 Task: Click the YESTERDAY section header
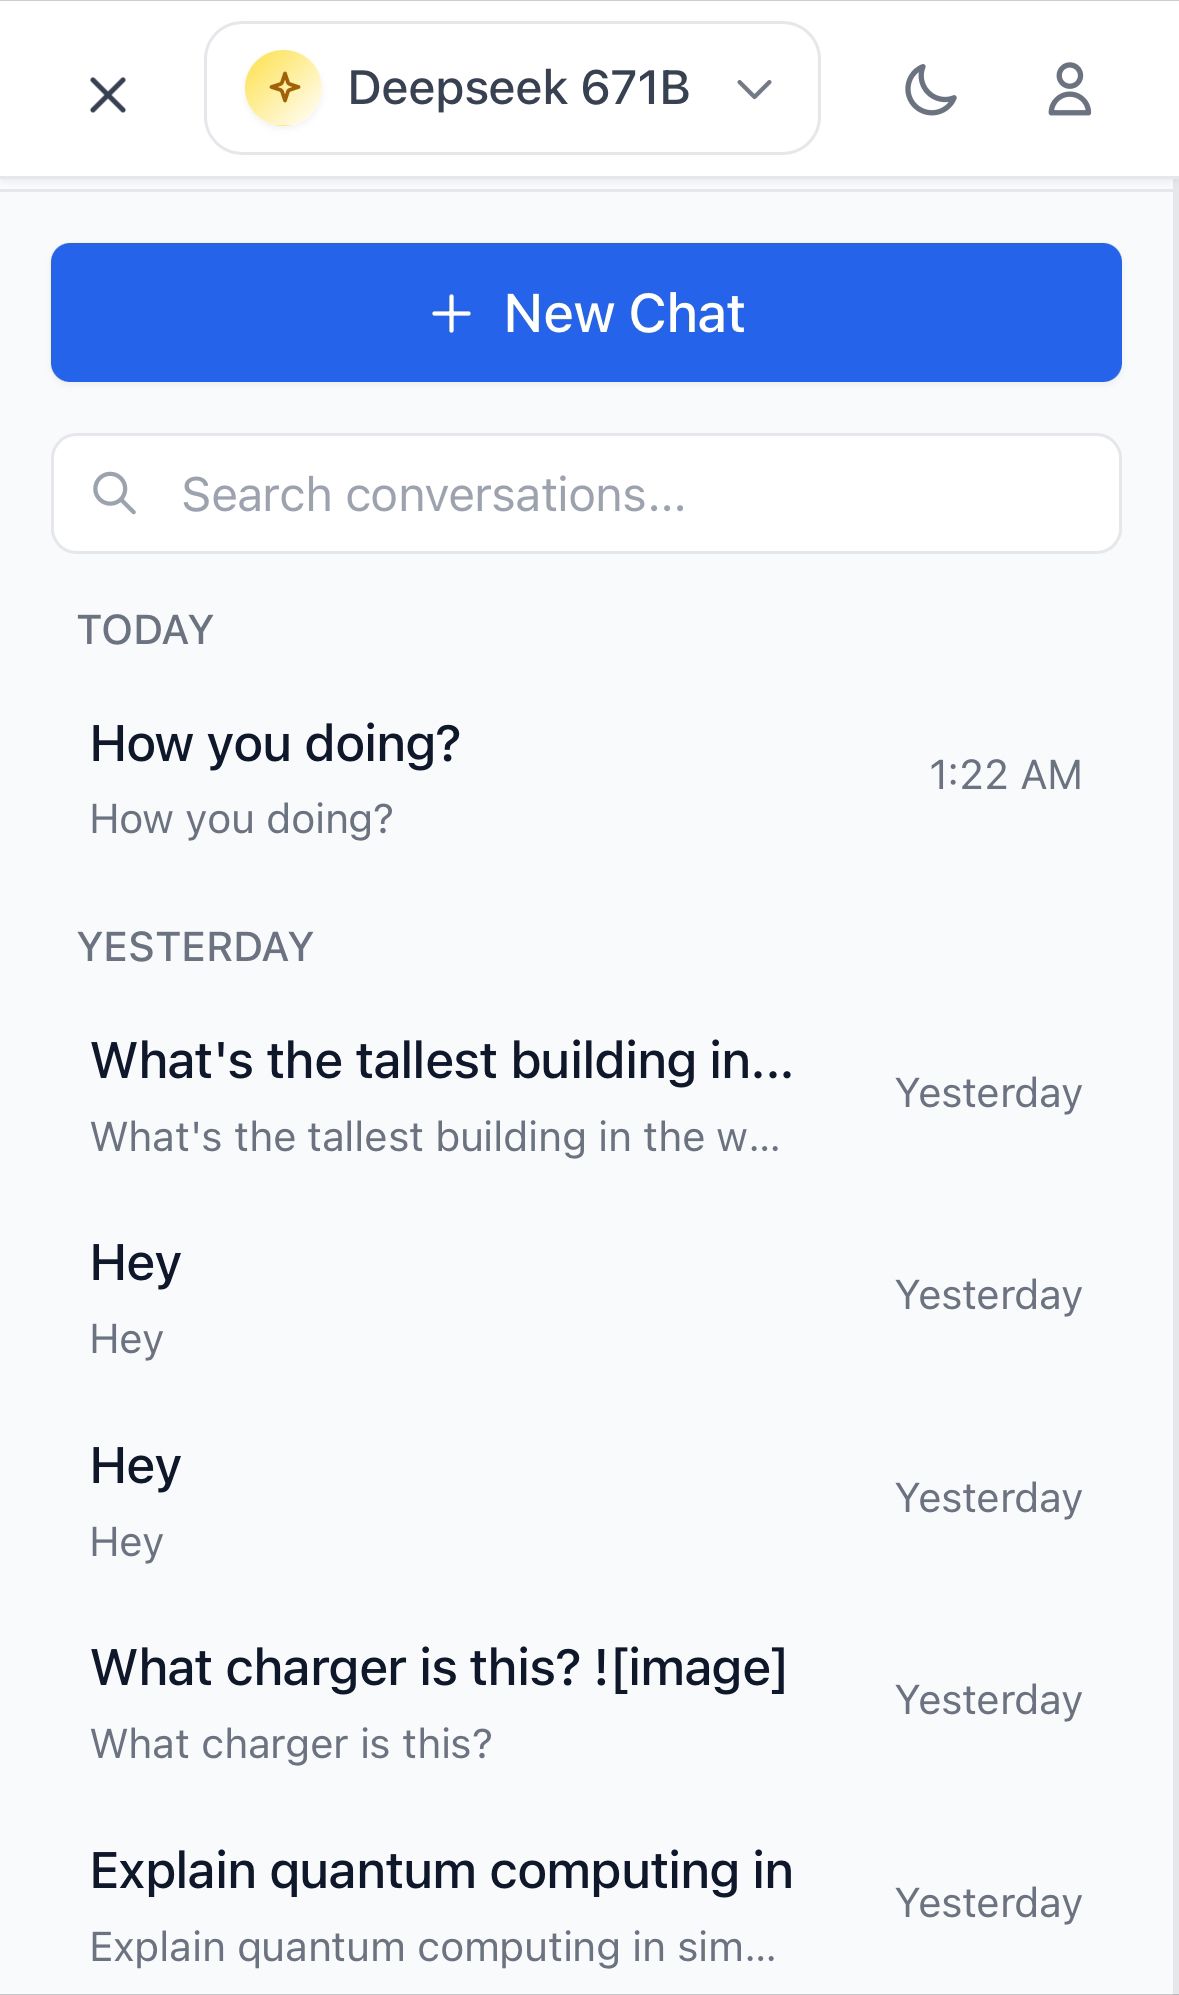click(x=196, y=947)
